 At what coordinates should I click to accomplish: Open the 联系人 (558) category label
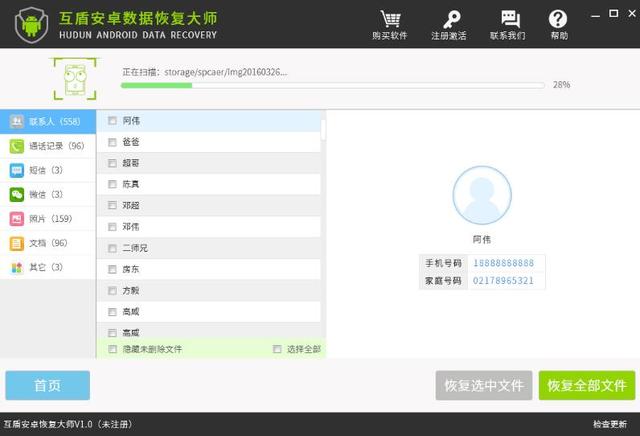[x=55, y=122]
